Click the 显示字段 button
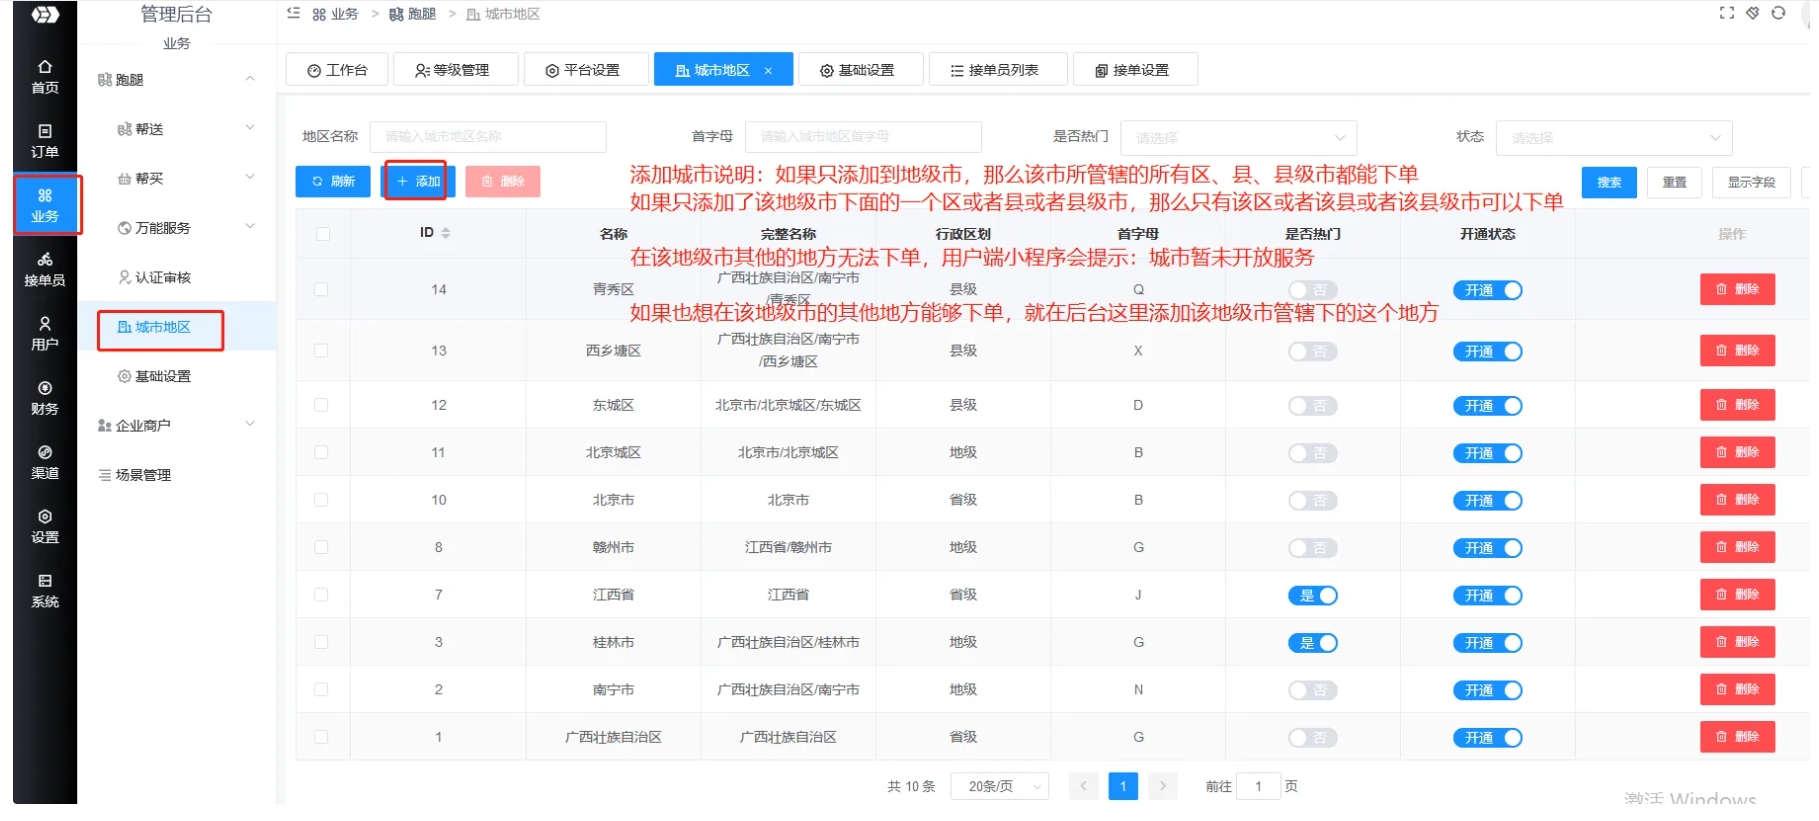 click(x=1751, y=182)
